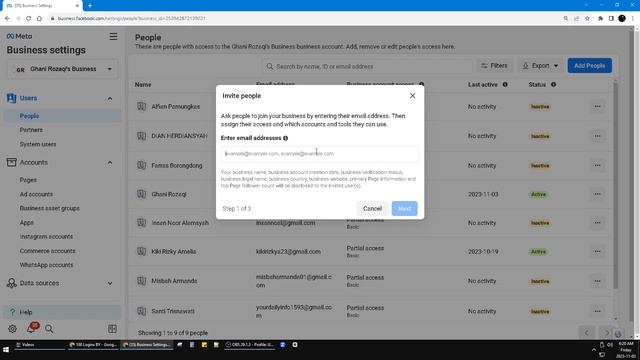This screenshot has width=640, height=360.
Task: Click the Next button in dialog
Action: click(404, 209)
